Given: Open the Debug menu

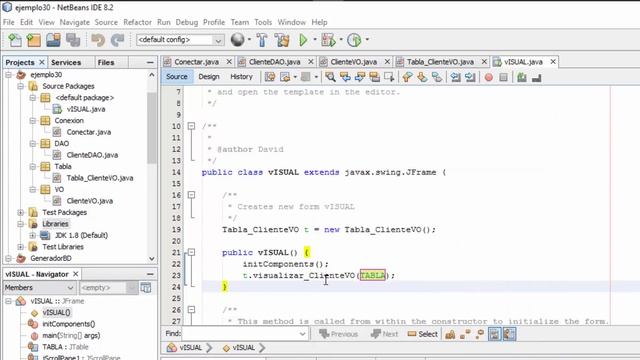Looking at the screenshot, I should point(187,22).
